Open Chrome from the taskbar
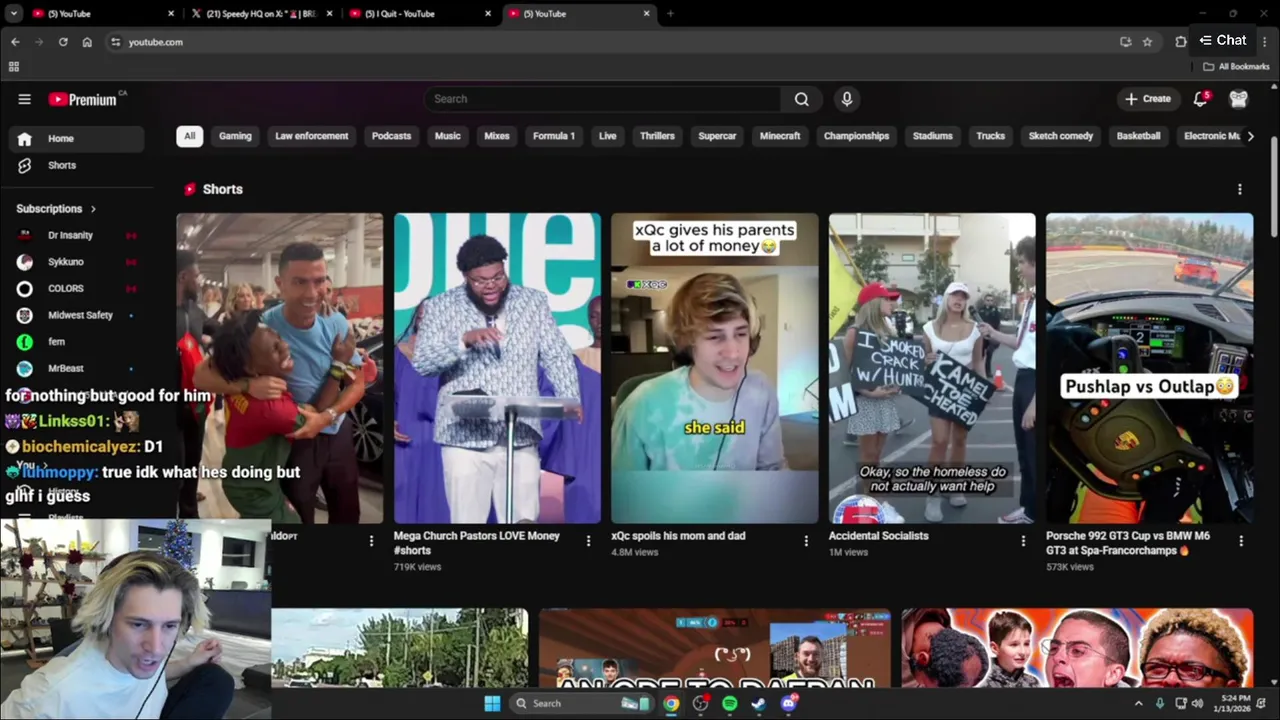1280x720 pixels. (671, 703)
